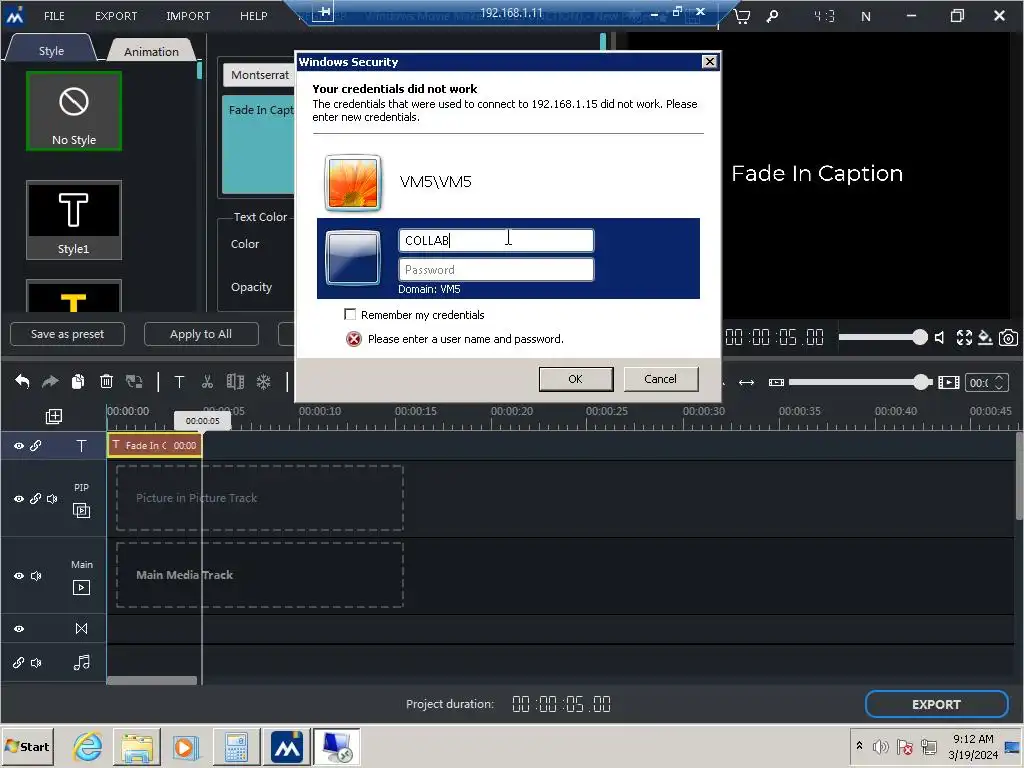Switch to the Style tab
This screenshot has width=1024, height=768.
click(51, 50)
